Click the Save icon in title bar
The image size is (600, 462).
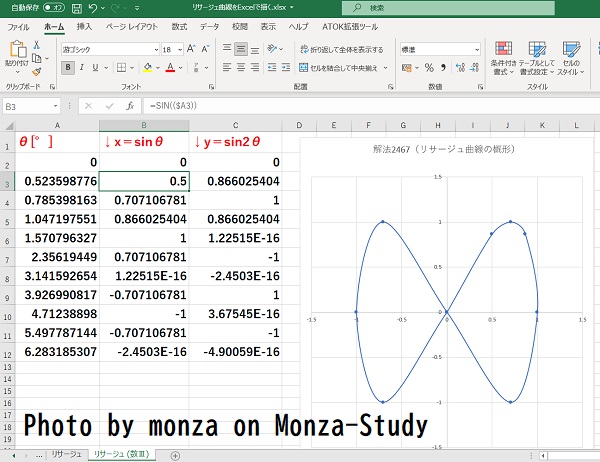click(x=76, y=8)
